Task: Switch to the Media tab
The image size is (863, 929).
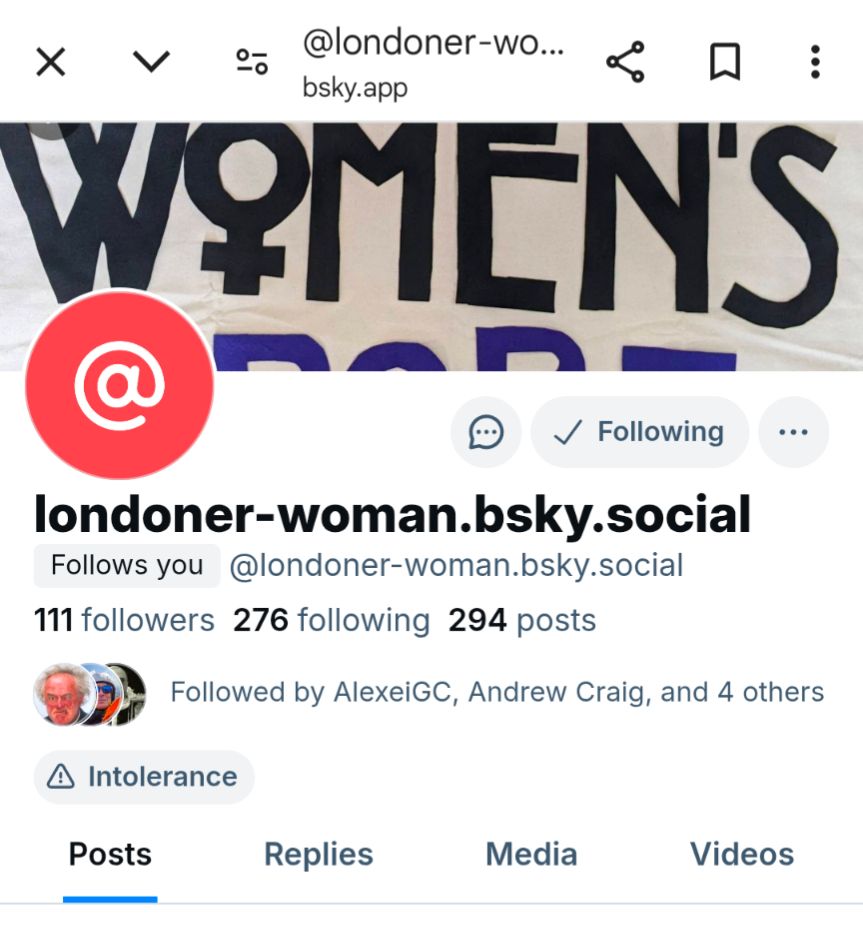Action: pyautogui.click(x=531, y=854)
